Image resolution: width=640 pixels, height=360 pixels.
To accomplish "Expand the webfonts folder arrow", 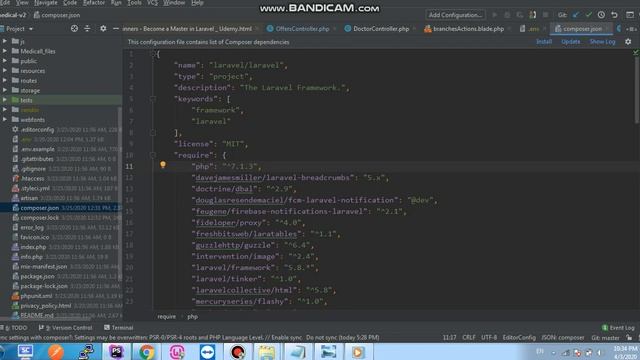I will 4,120.
